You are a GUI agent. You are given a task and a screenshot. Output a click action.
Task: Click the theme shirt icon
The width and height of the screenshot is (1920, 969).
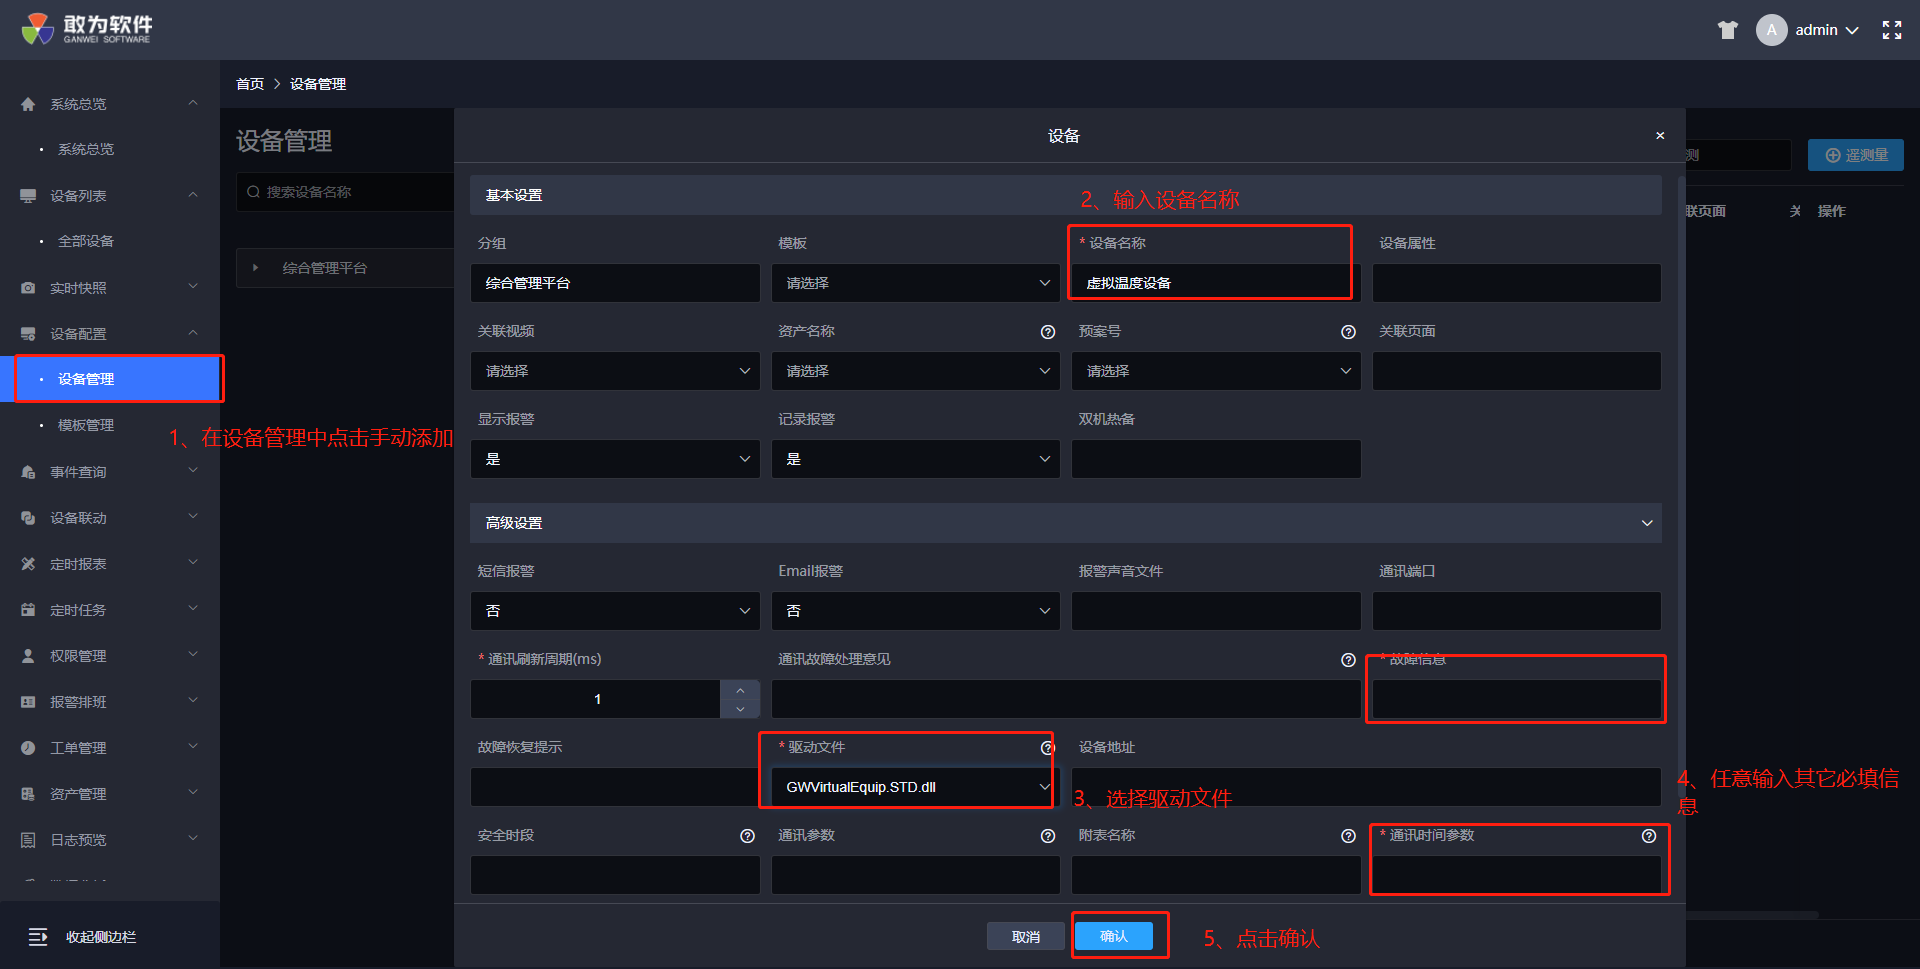point(1727,30)
